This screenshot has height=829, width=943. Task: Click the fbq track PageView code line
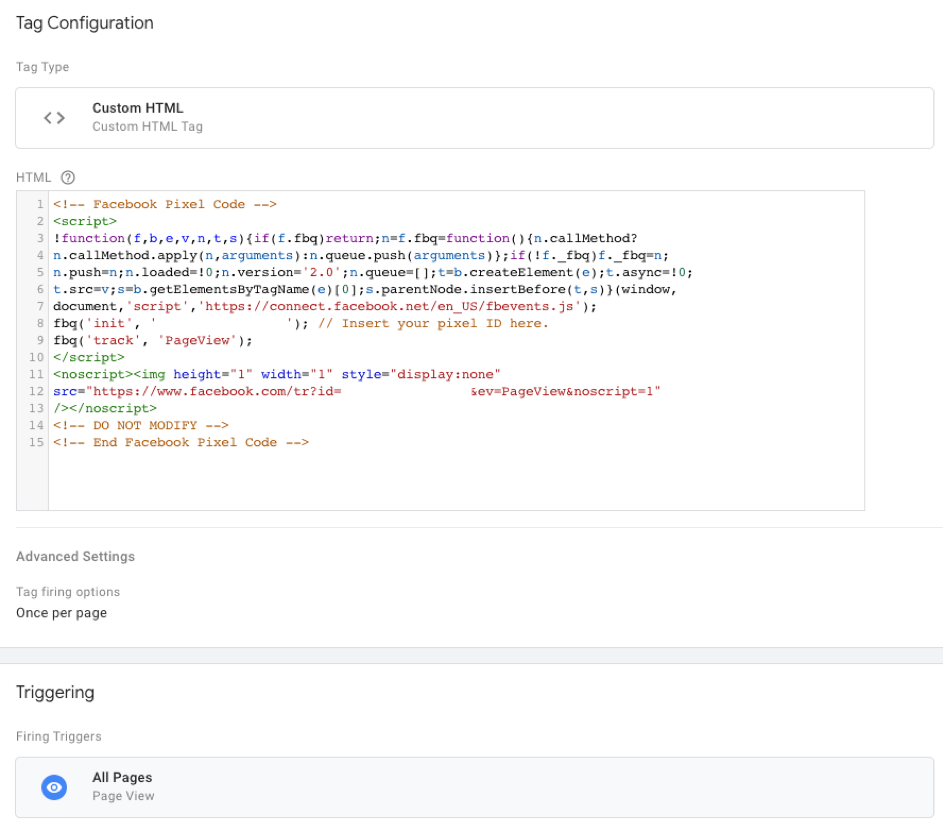tap(152, 340)
